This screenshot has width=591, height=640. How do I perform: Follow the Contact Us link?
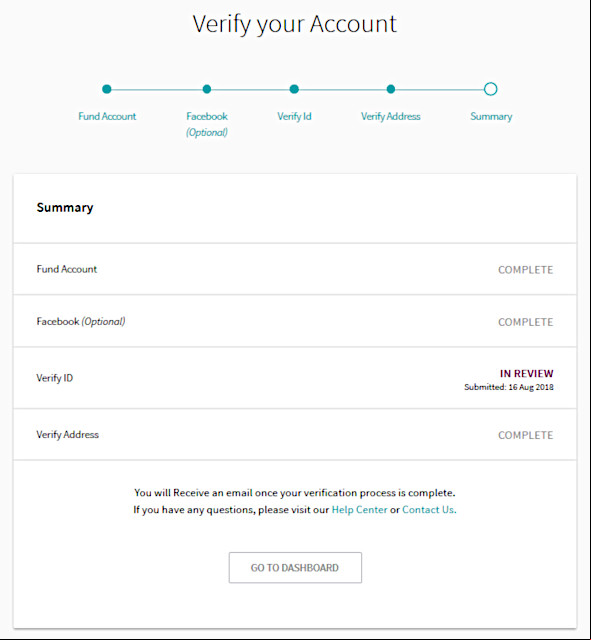pos(429,510)
